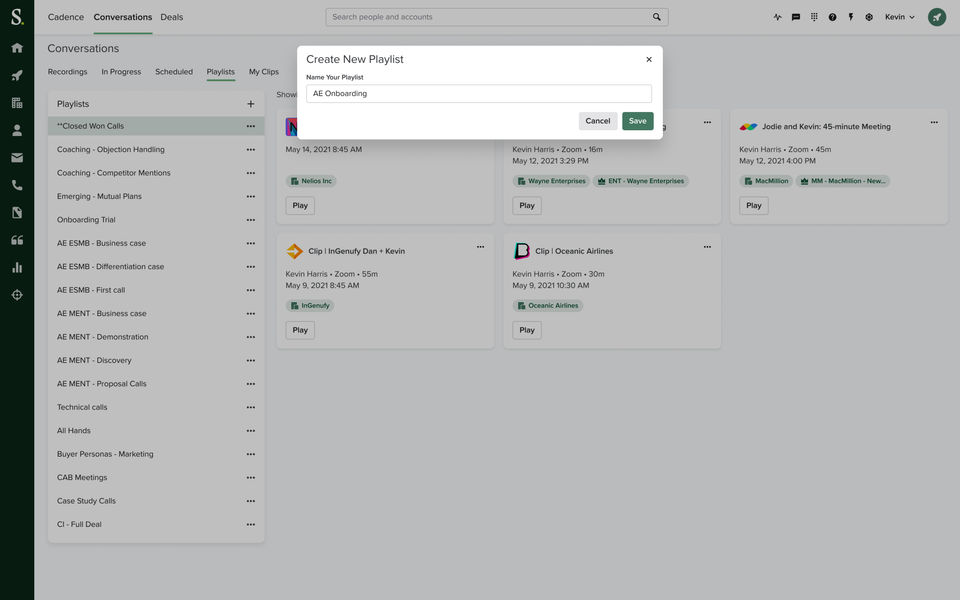Image resolution: width=960 pixels, height=600 pixels.
Task: Click the playlist name input field
Action: 479,93
